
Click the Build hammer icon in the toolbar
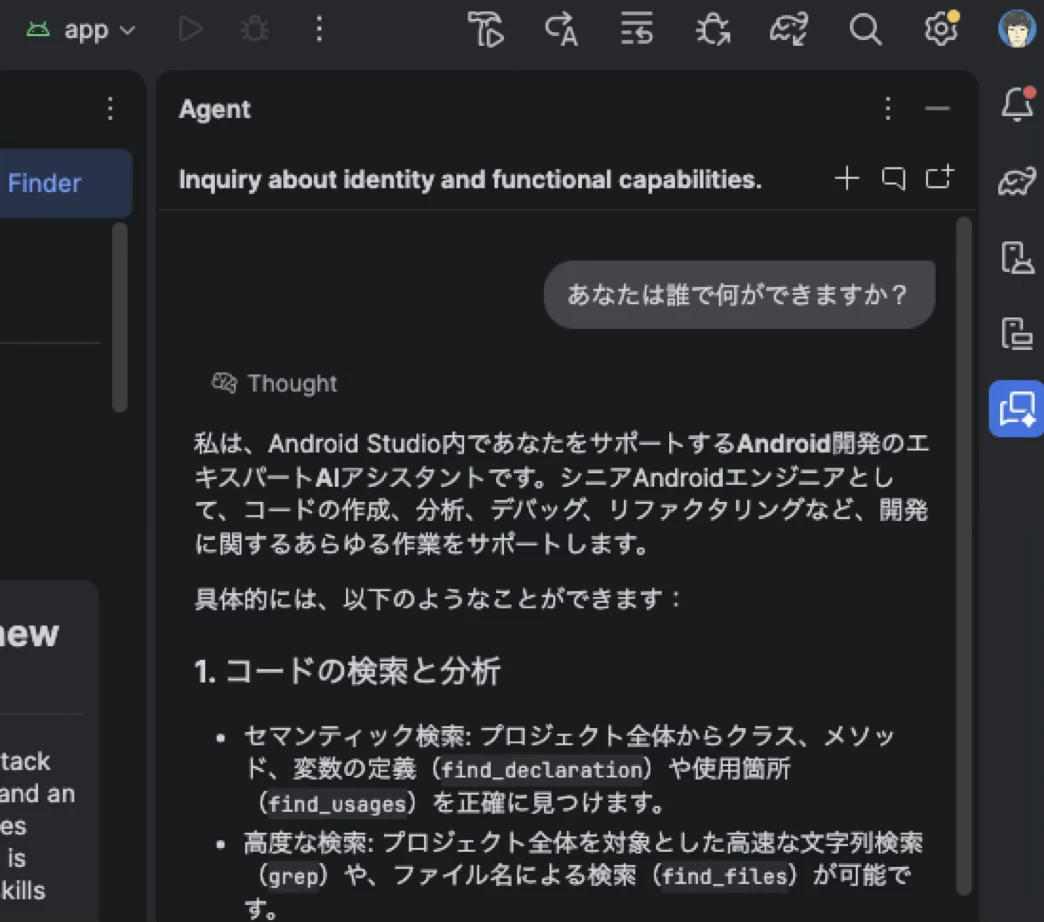point(486,30)
